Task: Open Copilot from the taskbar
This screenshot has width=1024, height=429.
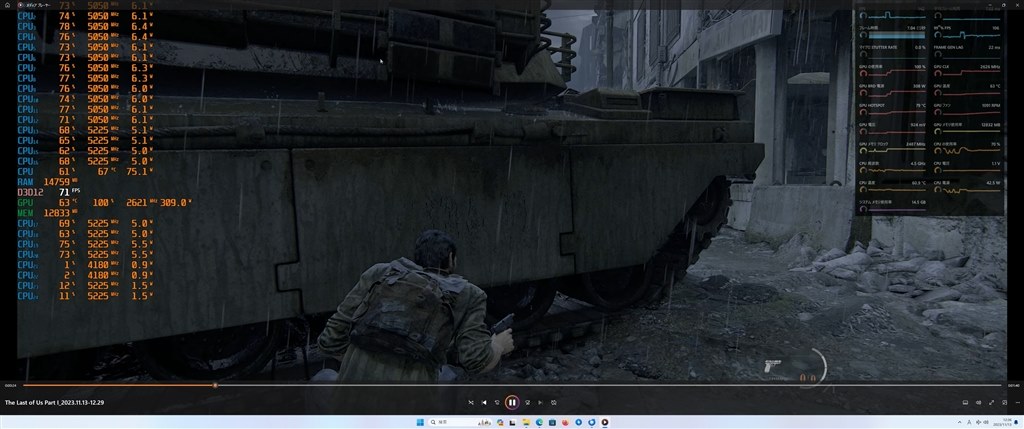Action: pyautogui.click(x=500, y=422)
